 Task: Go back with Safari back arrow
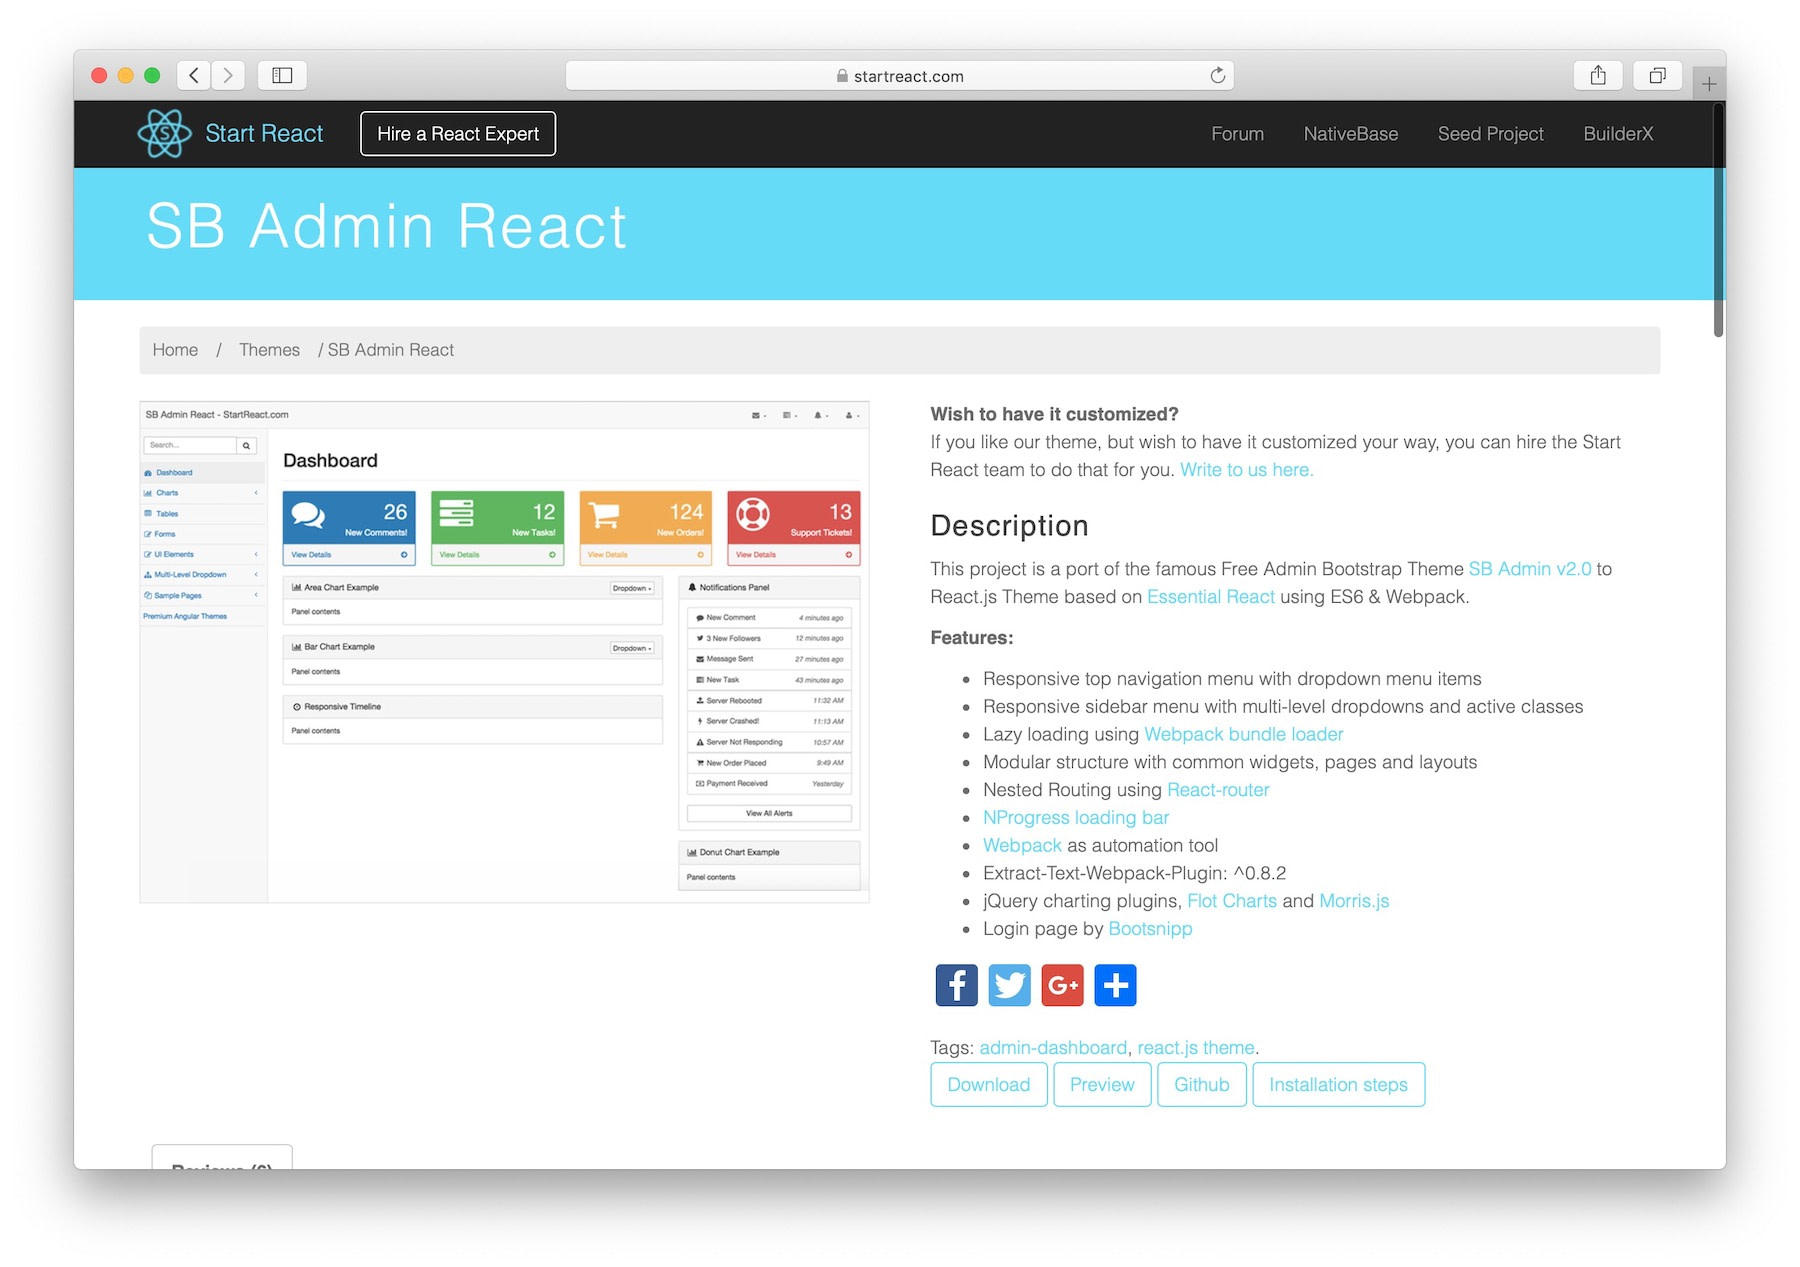tap(194, 75)
